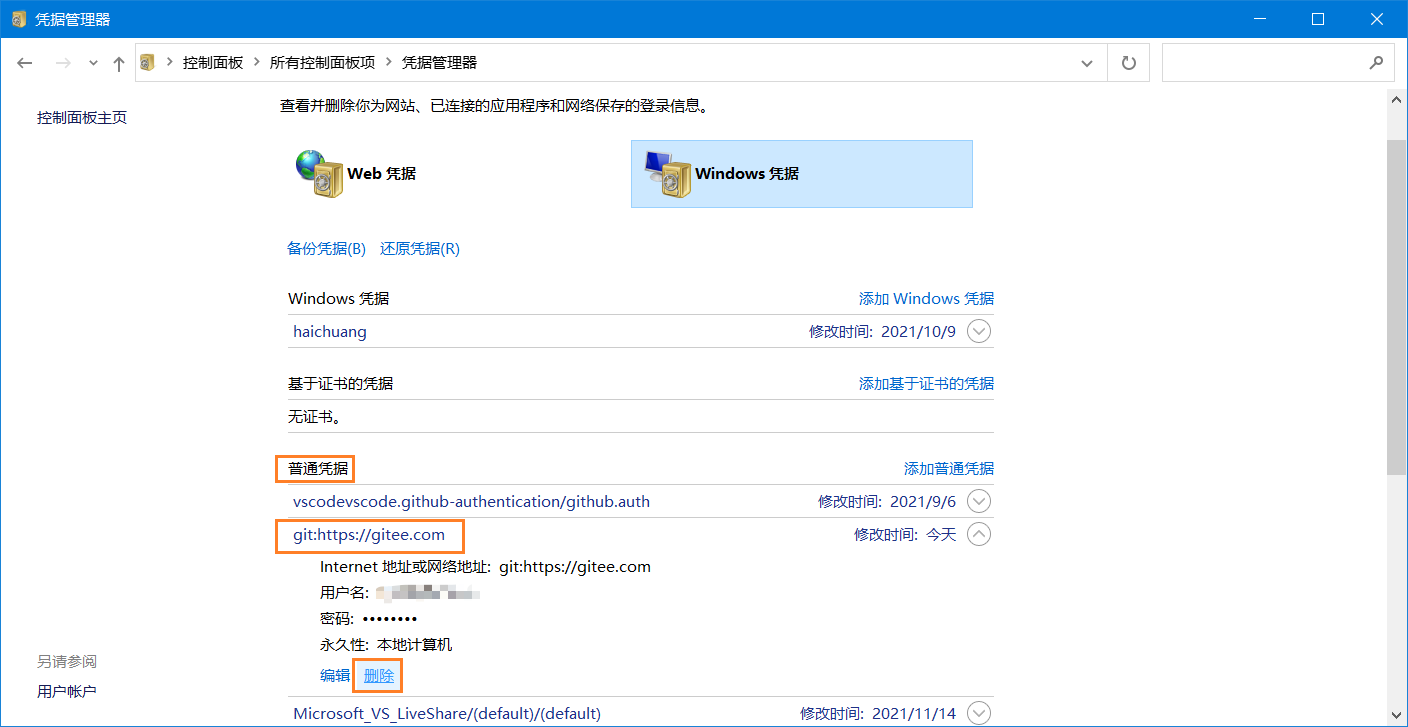Click the back navigation arrow
The width and height of the screenshot is (1408, 727).
pyautogui.click(x=24, y=63)
